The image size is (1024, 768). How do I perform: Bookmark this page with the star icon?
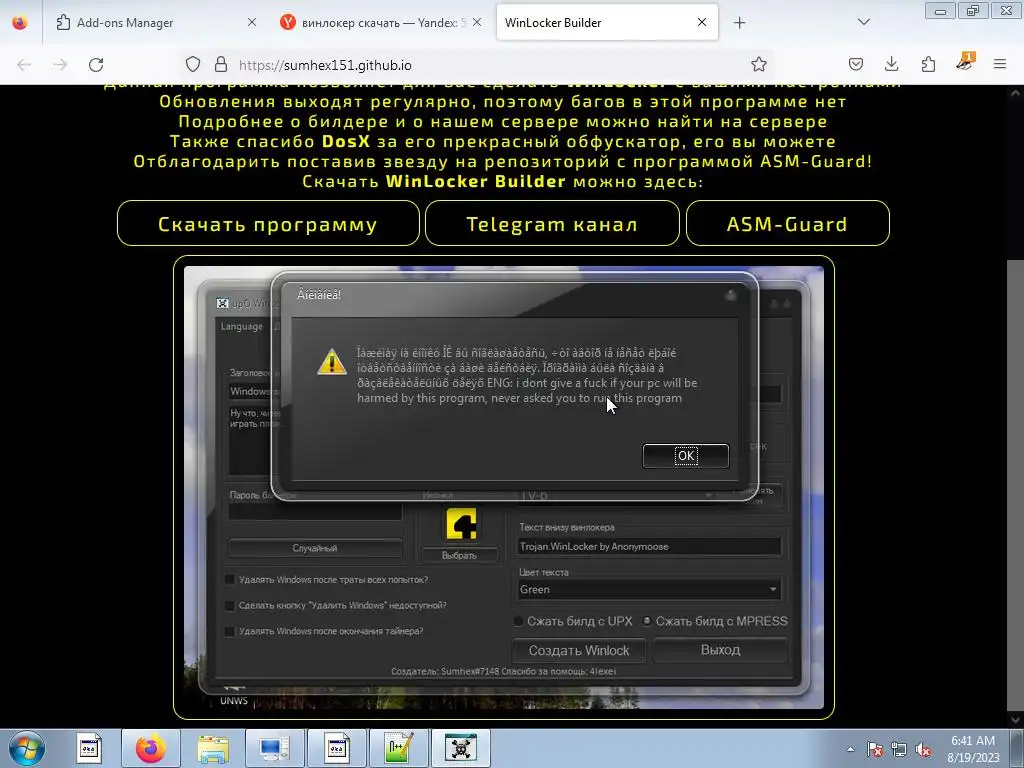tap(759, 65)
